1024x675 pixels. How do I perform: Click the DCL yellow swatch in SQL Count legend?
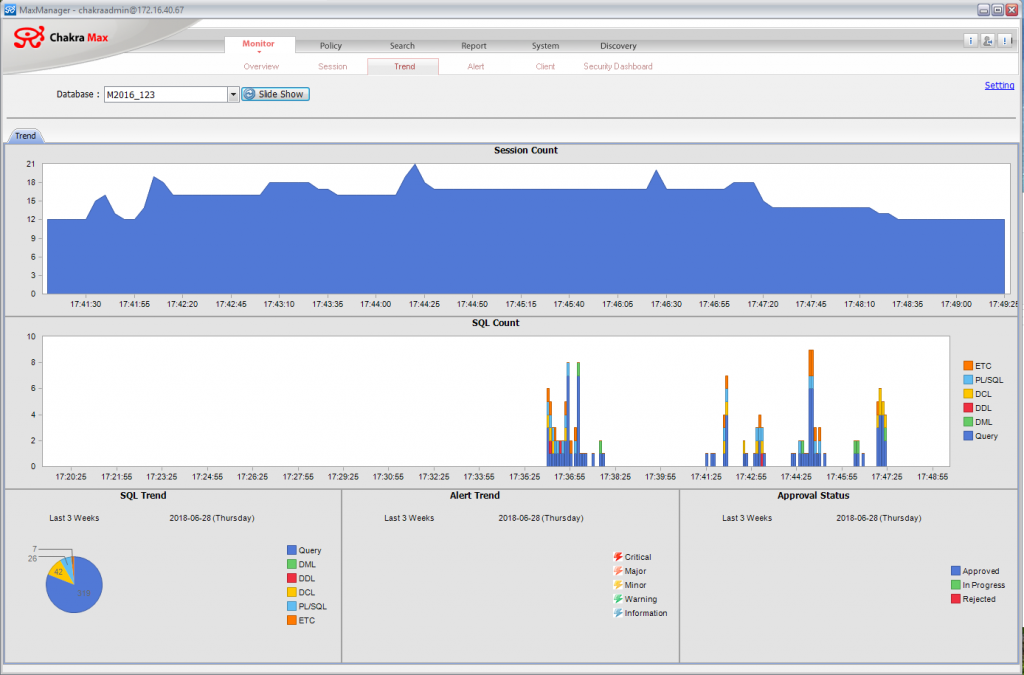(x=968, y=394)
